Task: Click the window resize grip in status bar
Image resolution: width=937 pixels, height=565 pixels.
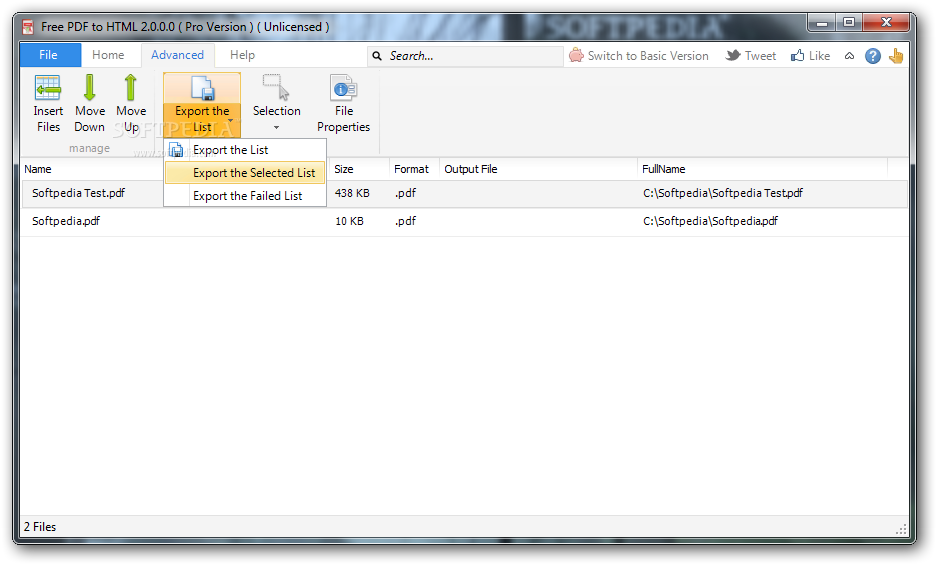Action: pos(901,529)
